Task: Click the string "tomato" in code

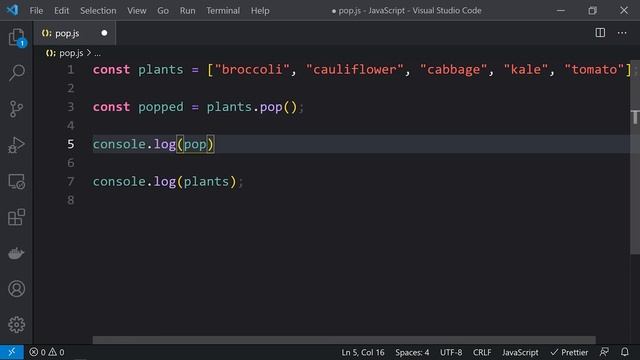Action: coord(594,69)
